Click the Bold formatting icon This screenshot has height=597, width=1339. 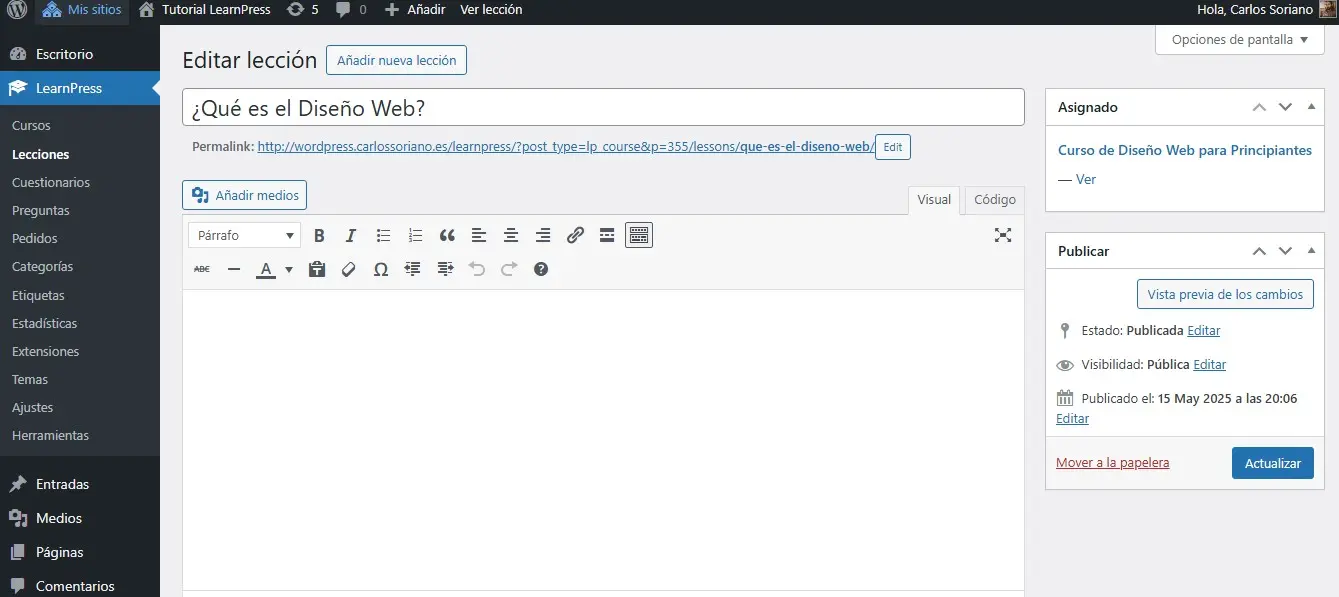click(319, 236)
